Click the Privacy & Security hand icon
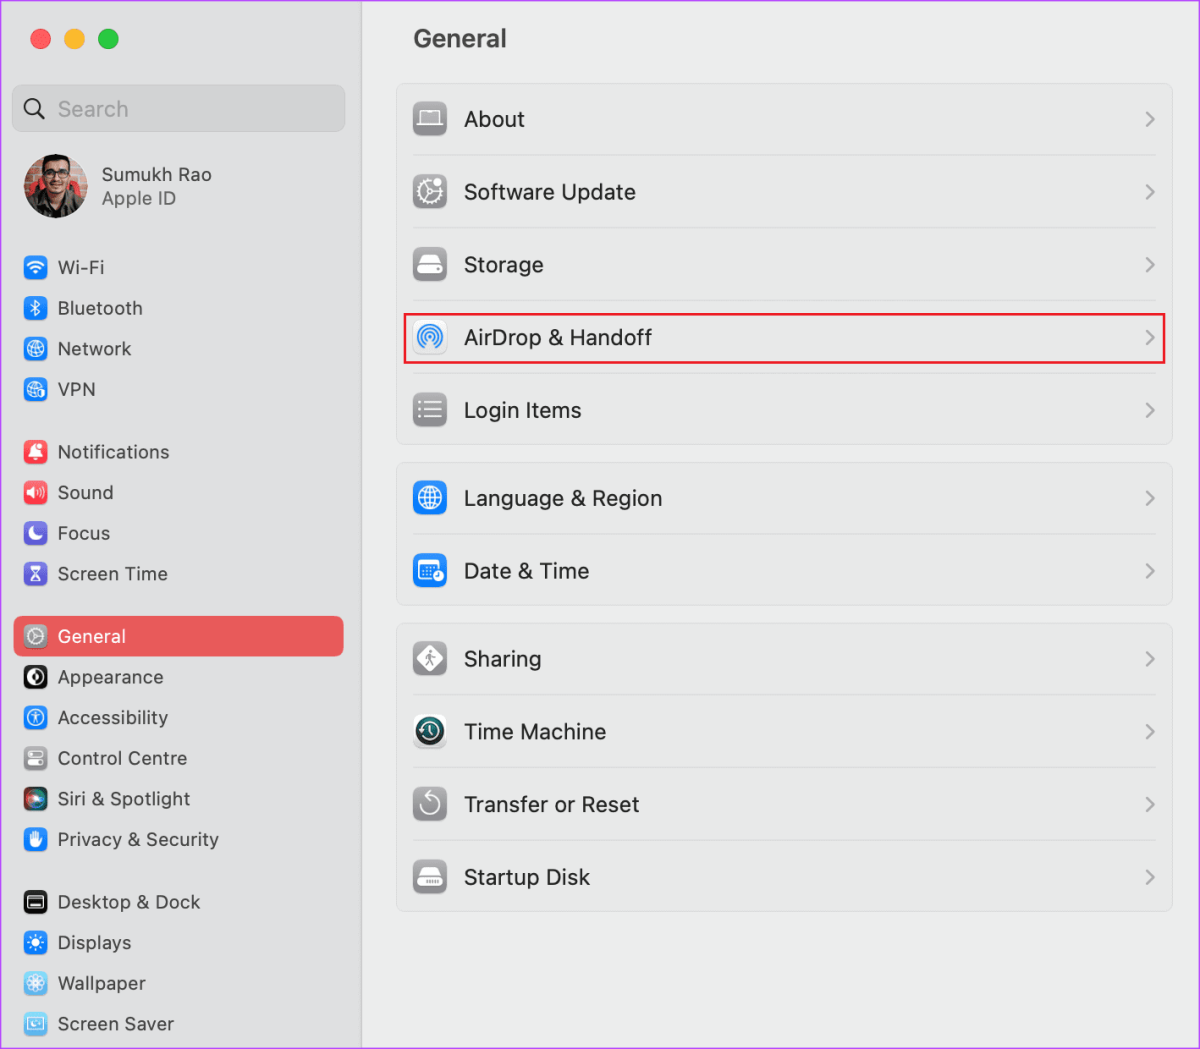 [36, 839]
